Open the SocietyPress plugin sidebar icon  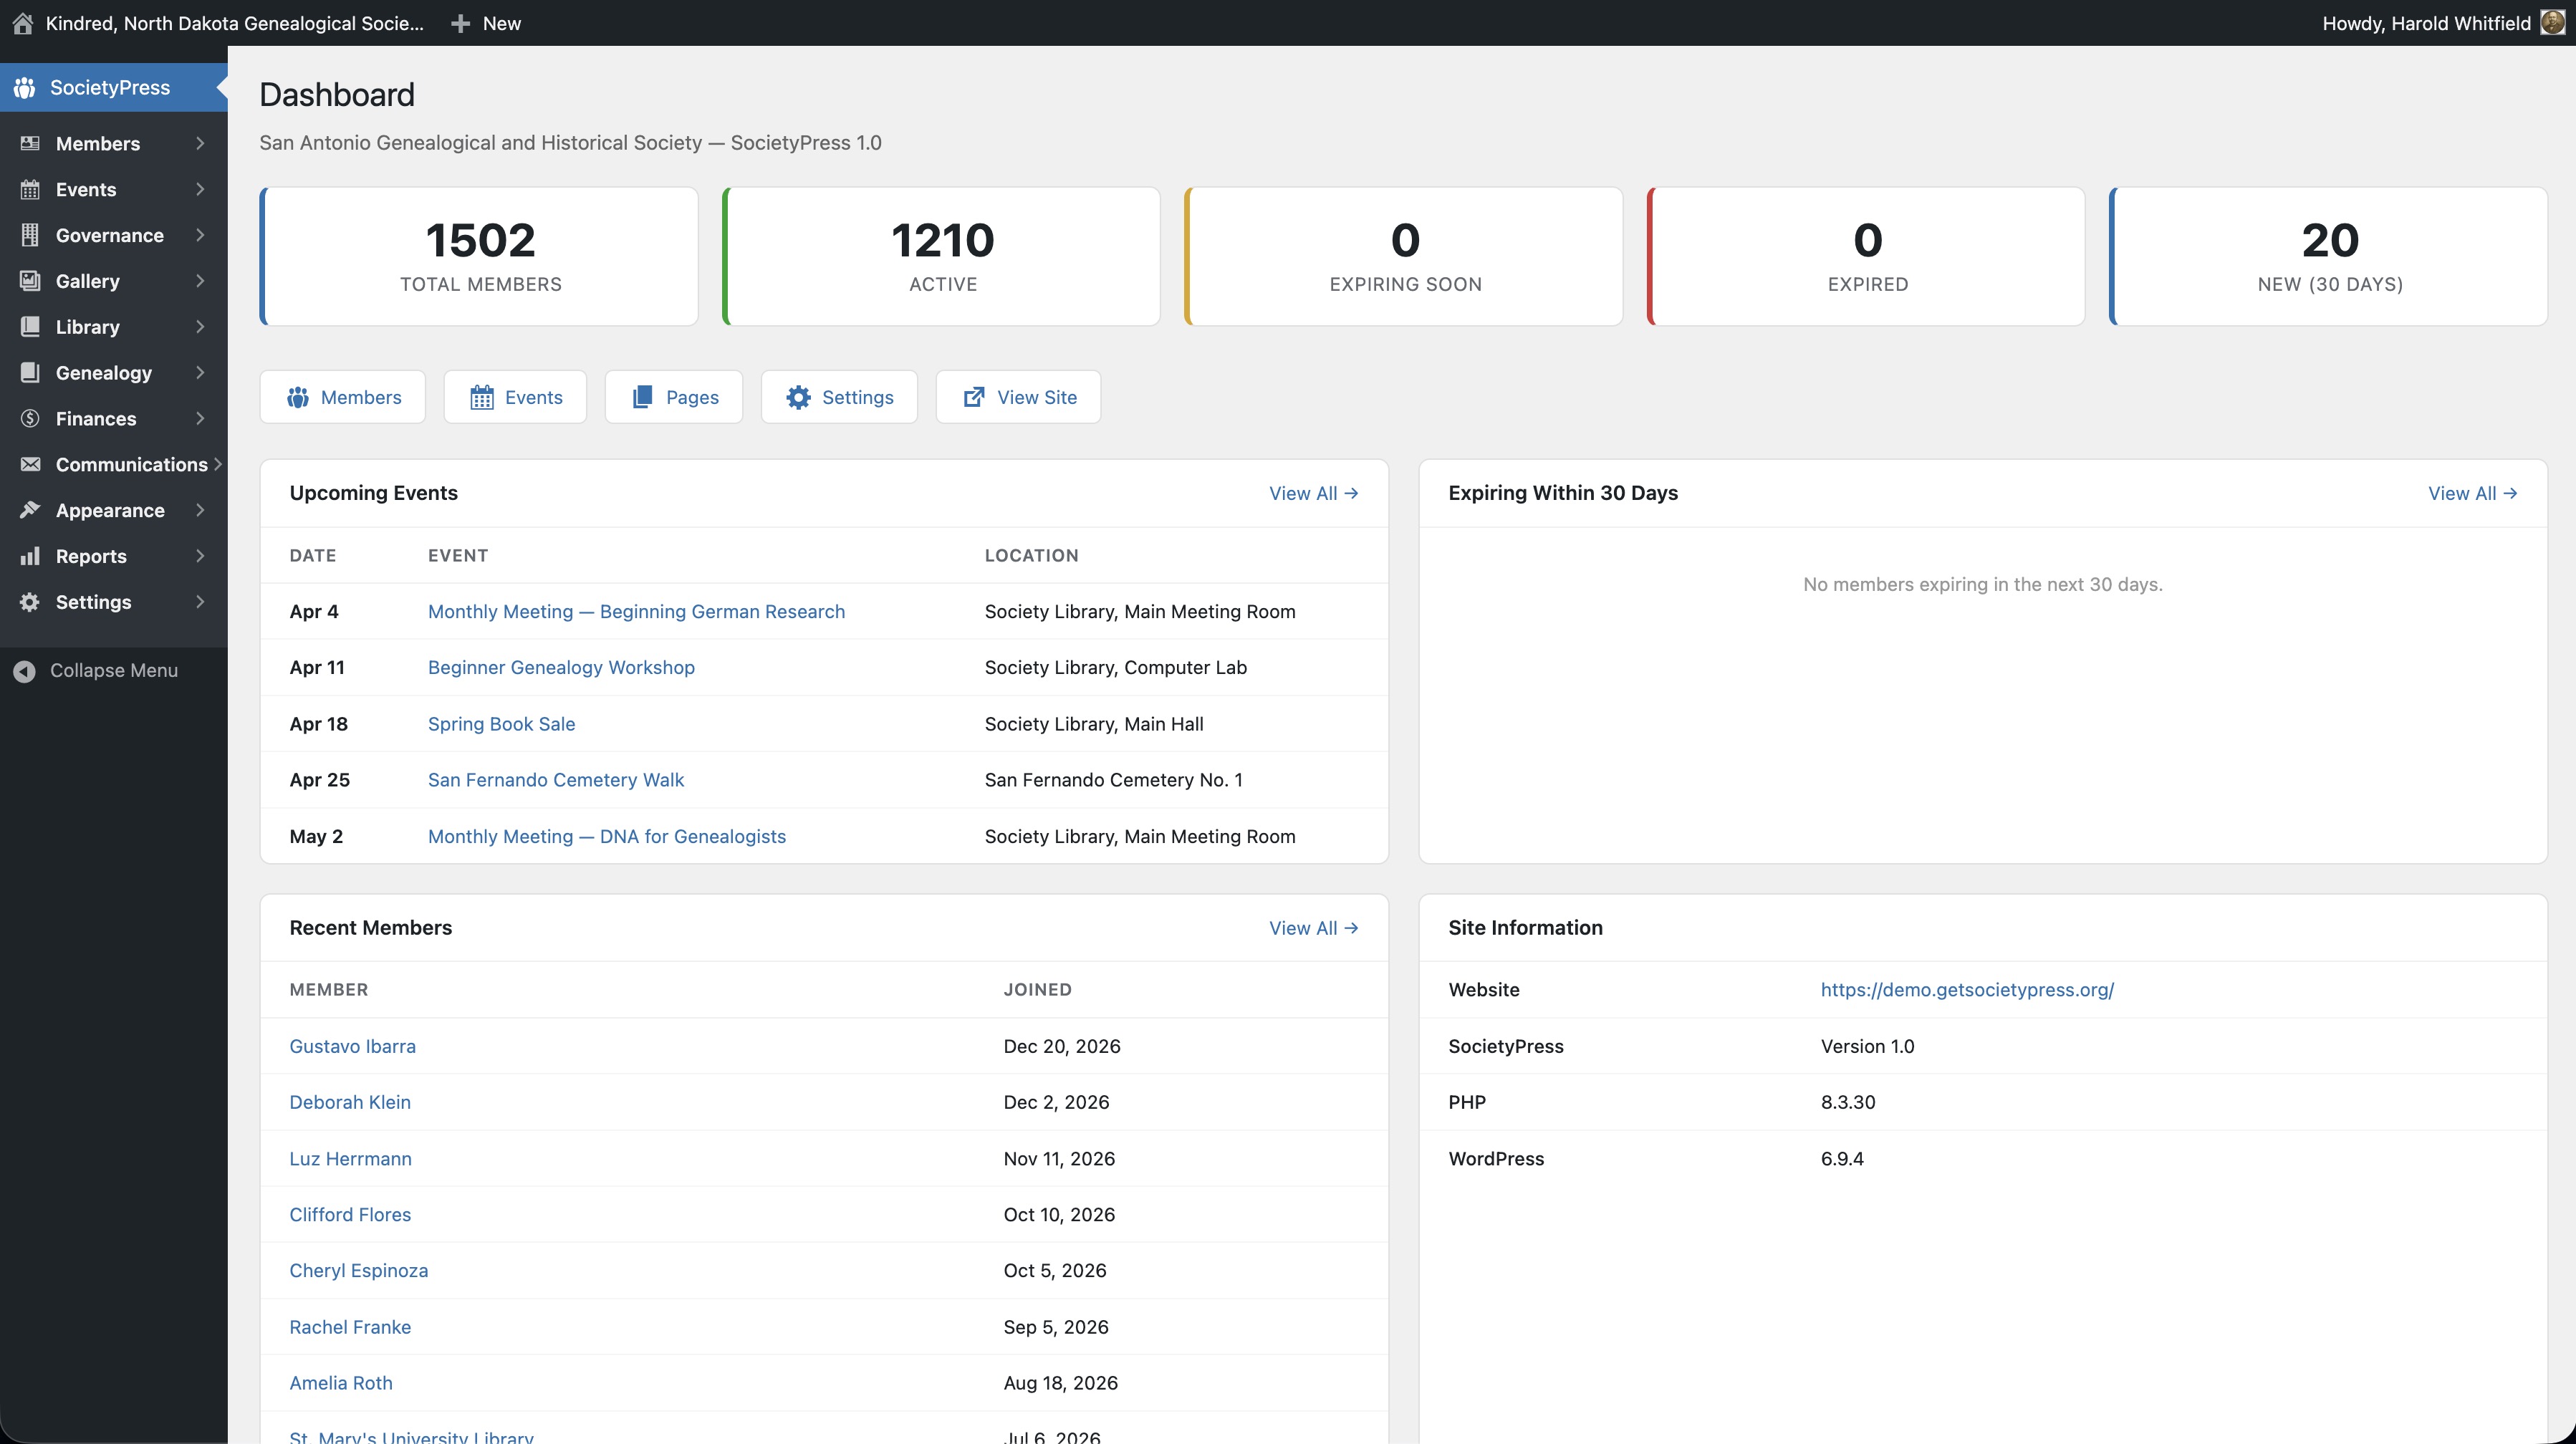click(x=24, y=87)
